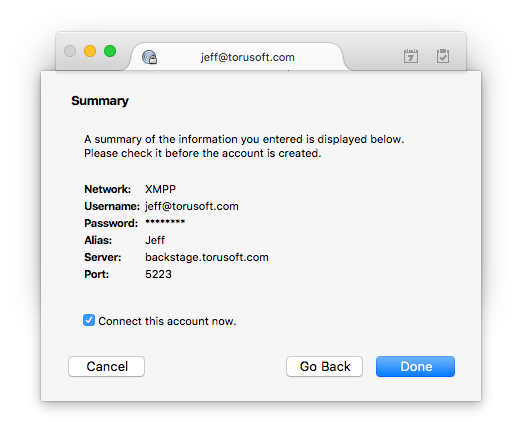The width and height of the screenshot is (522, 422).
Task: Click the clipboard checkmark tasks icon
Action: coord(443,56)
